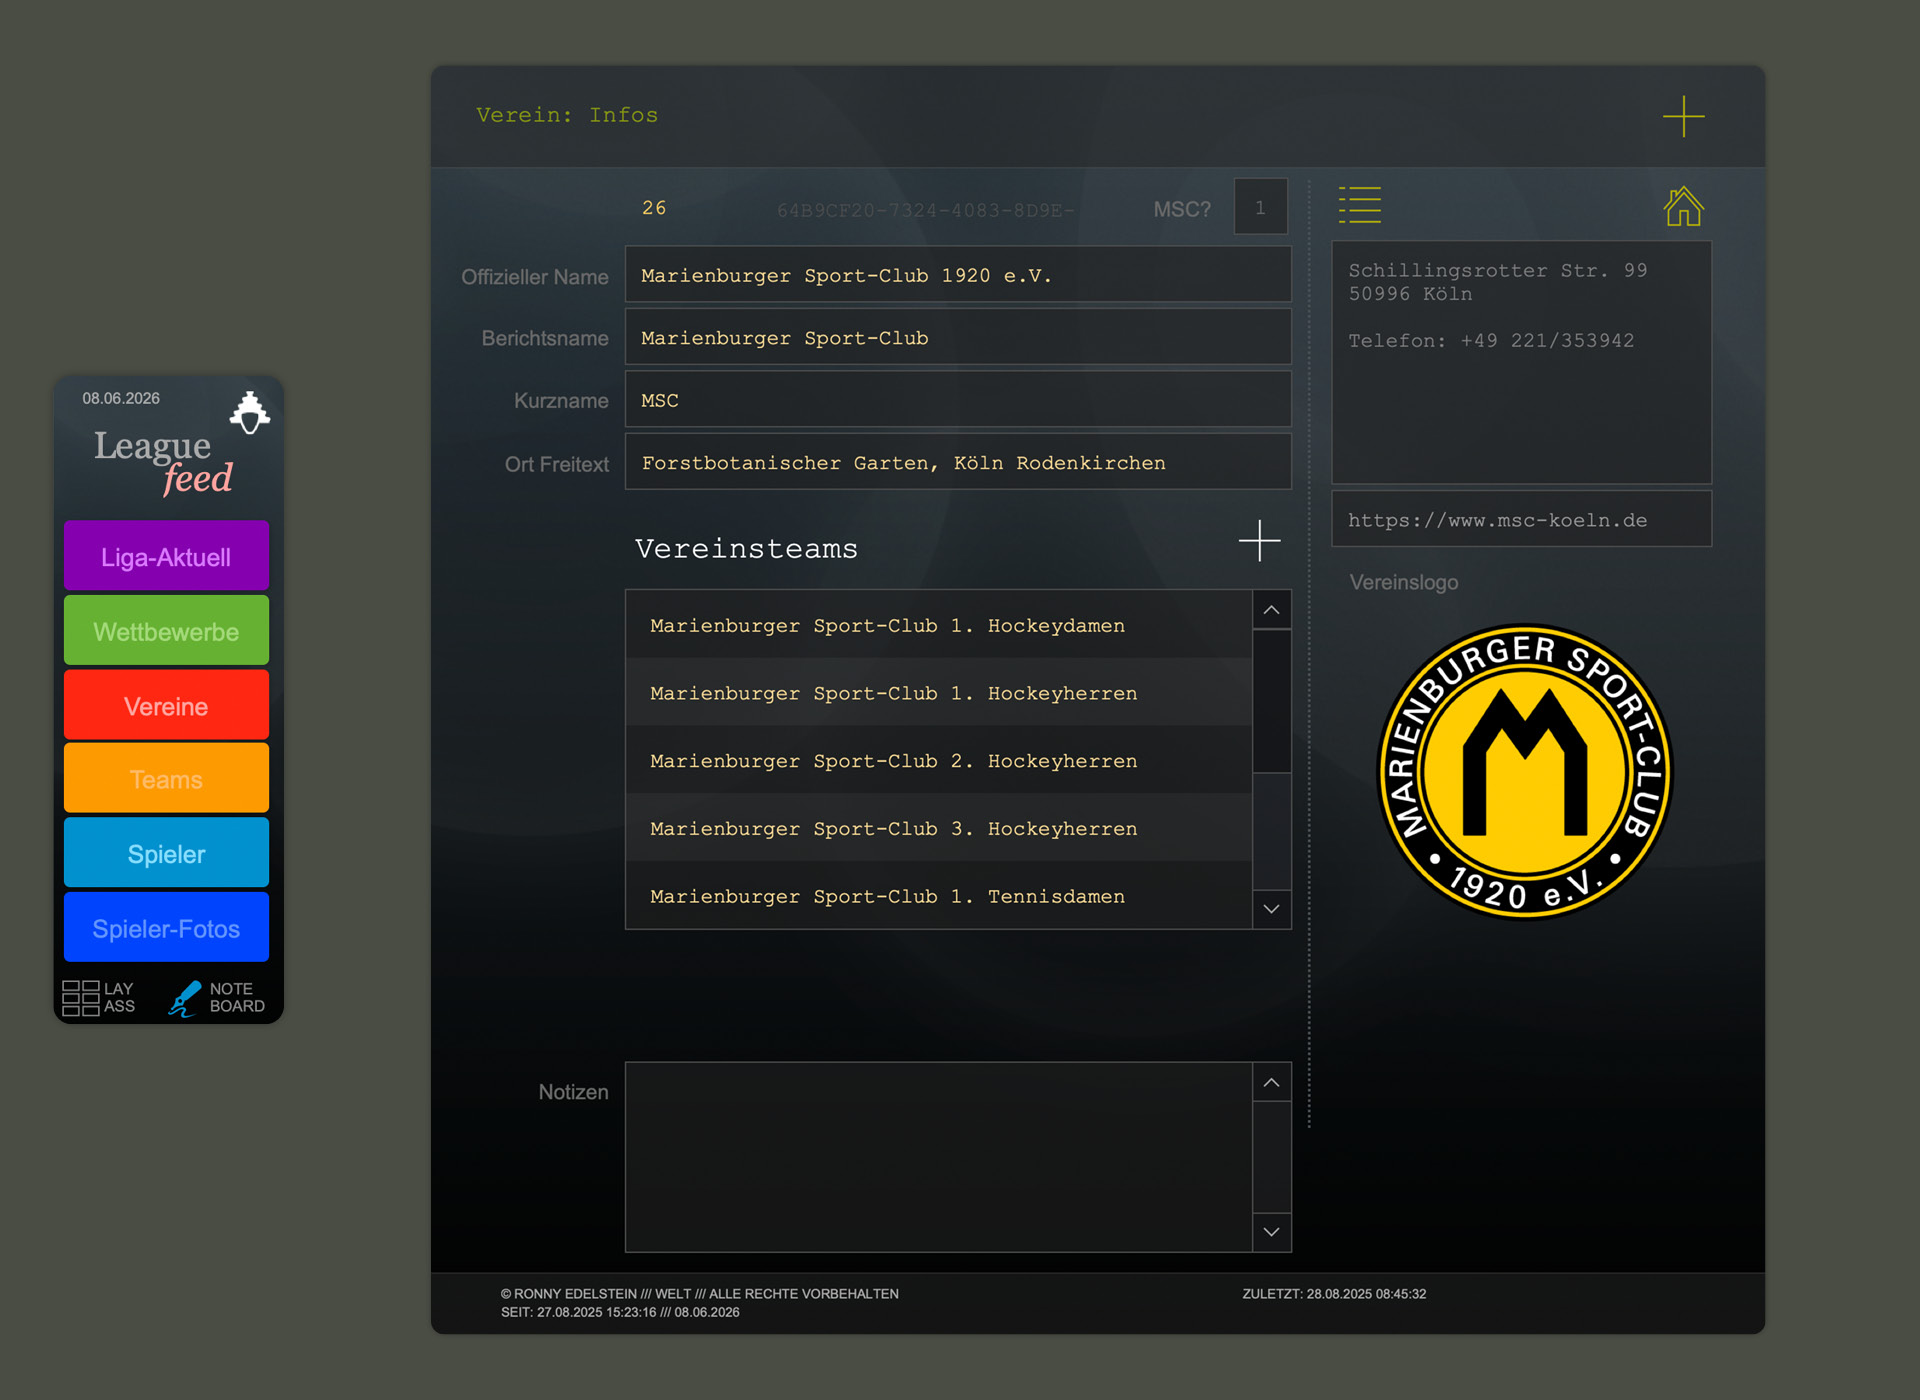Edit the Berichtsname field

[958, 338]
